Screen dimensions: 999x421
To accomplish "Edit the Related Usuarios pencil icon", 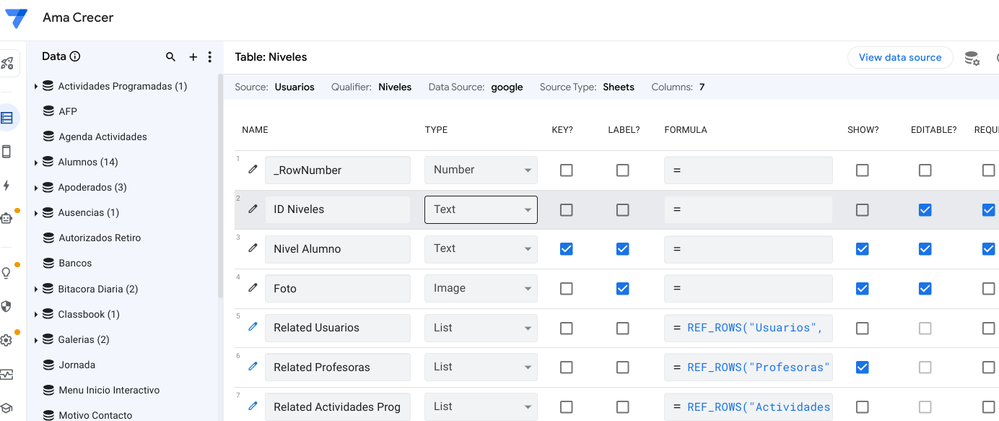I will tap(253, 327).
